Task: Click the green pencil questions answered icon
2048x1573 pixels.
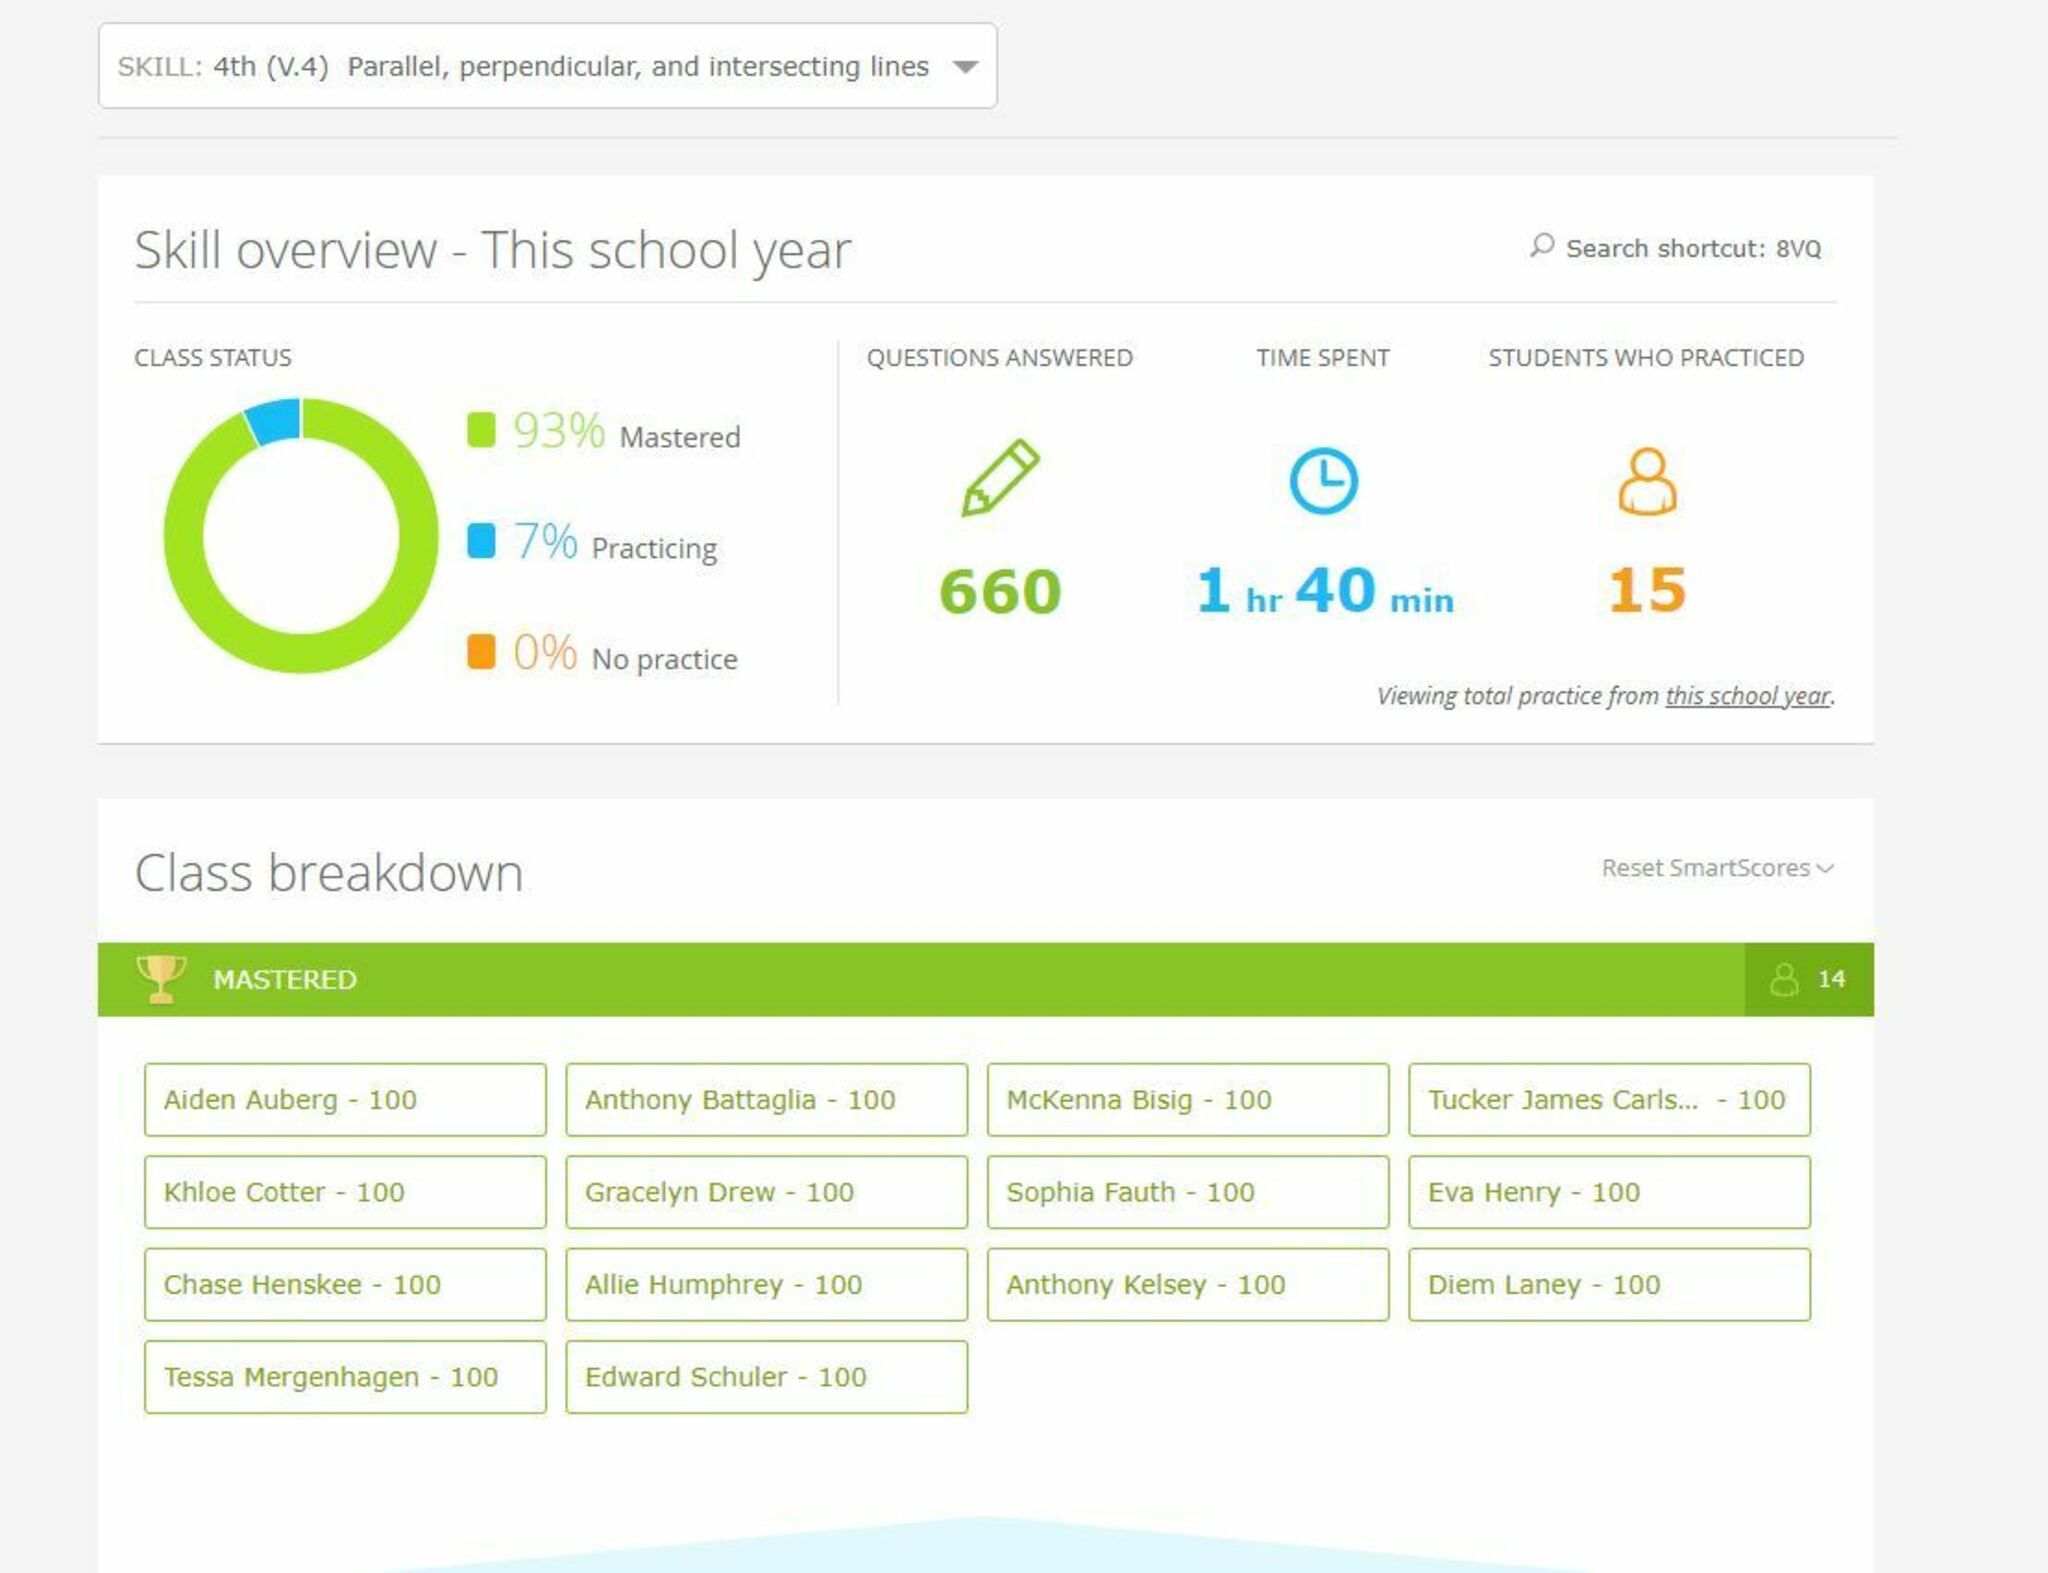Action: 999,478
